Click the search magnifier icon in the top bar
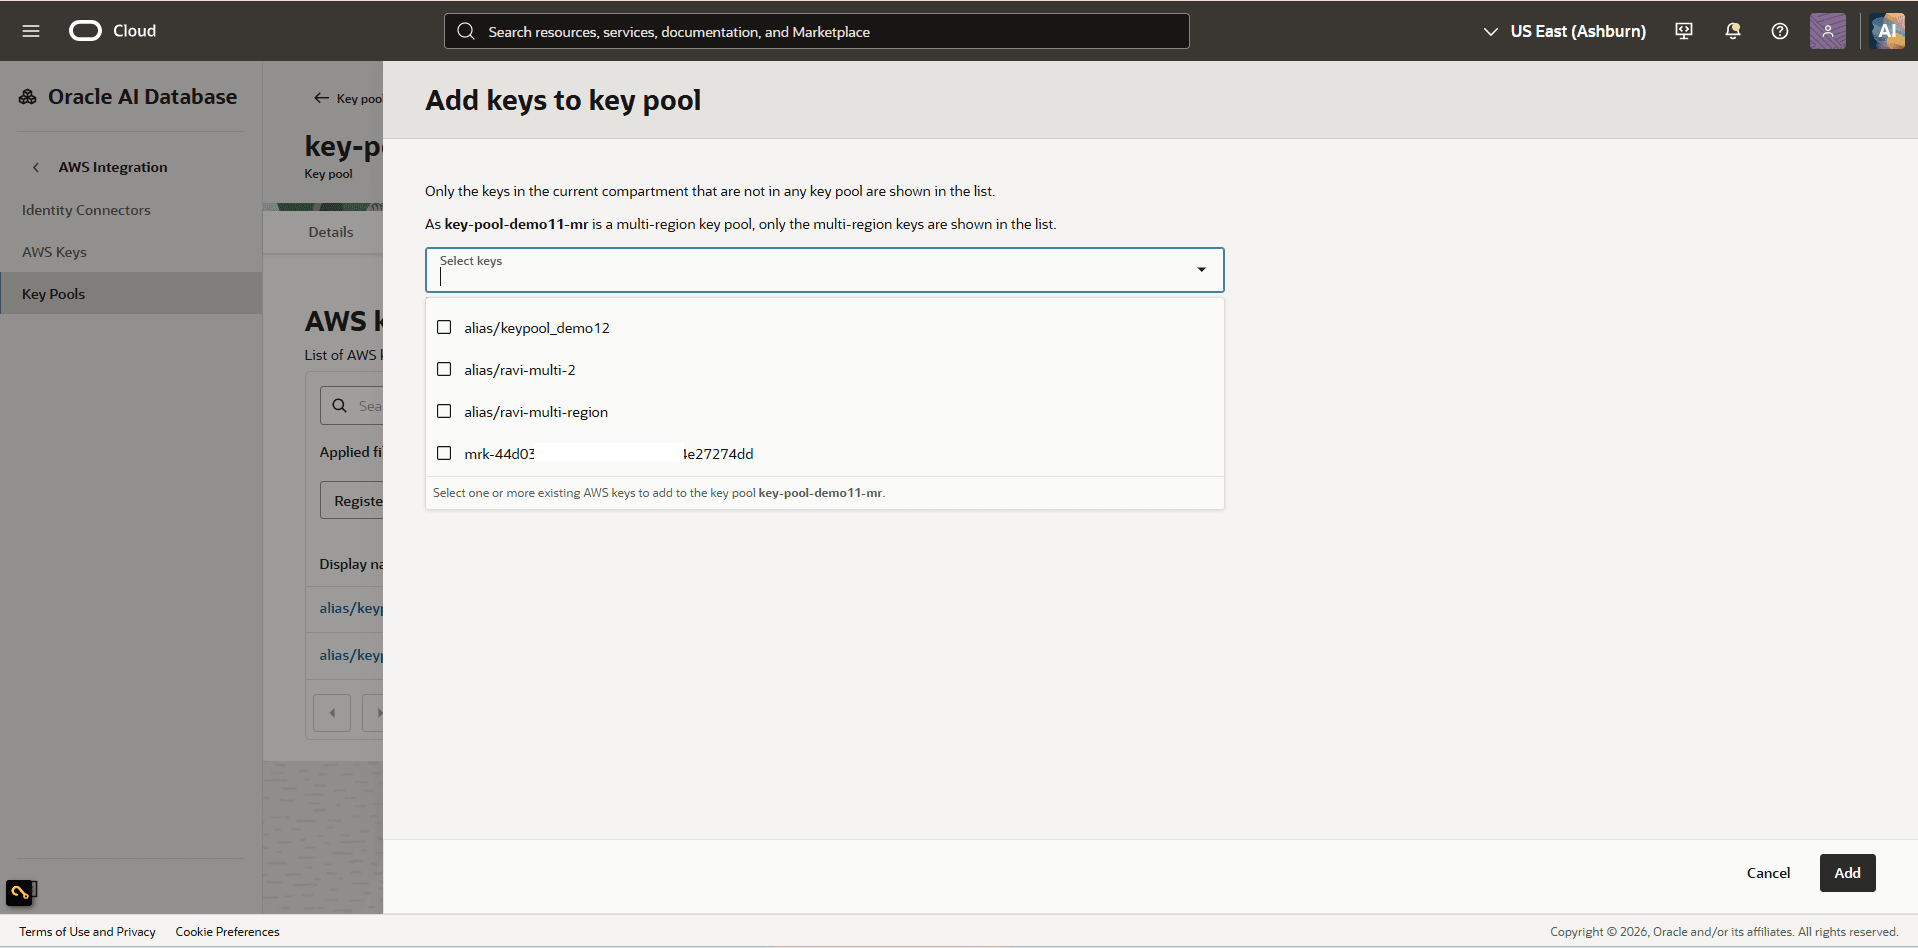Image resolution: width=1918 pixels, height=948 pixels. pos(466,31)
